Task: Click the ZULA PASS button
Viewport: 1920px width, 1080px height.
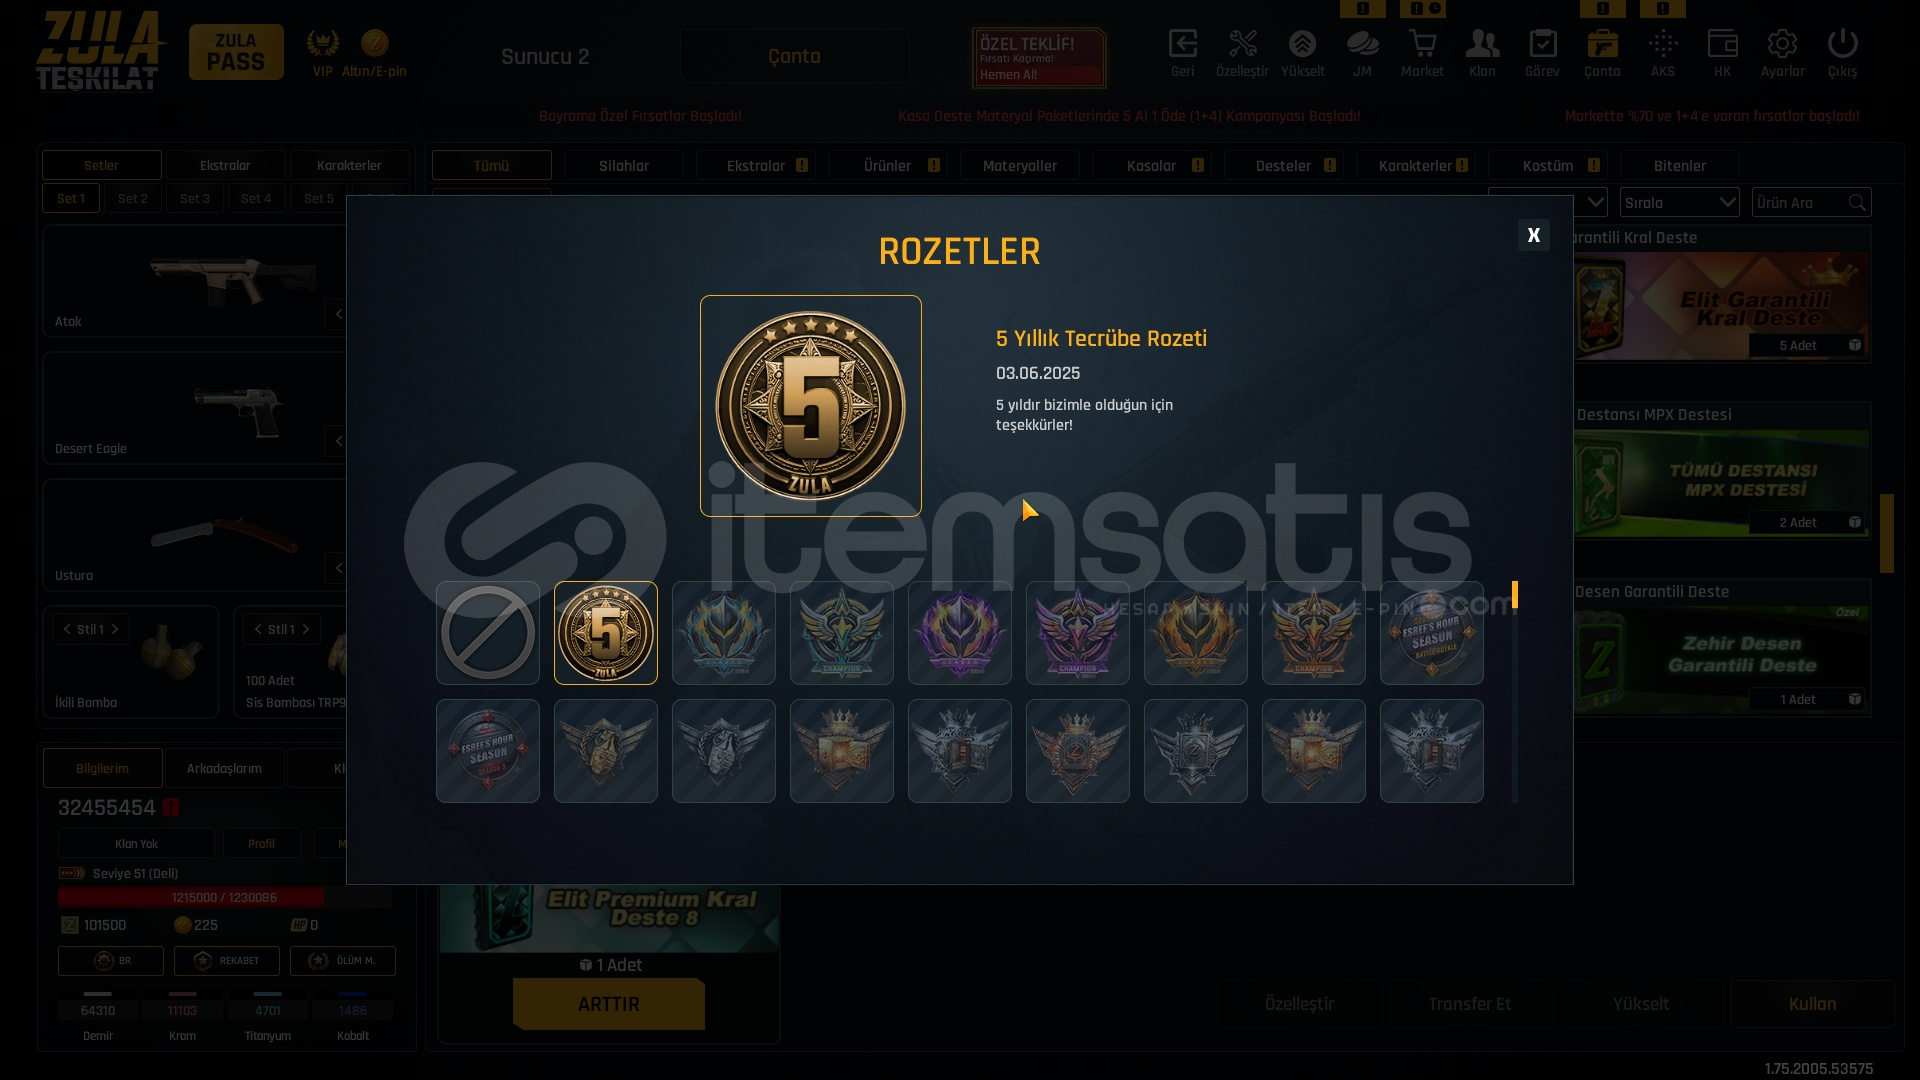Action: 236,52
